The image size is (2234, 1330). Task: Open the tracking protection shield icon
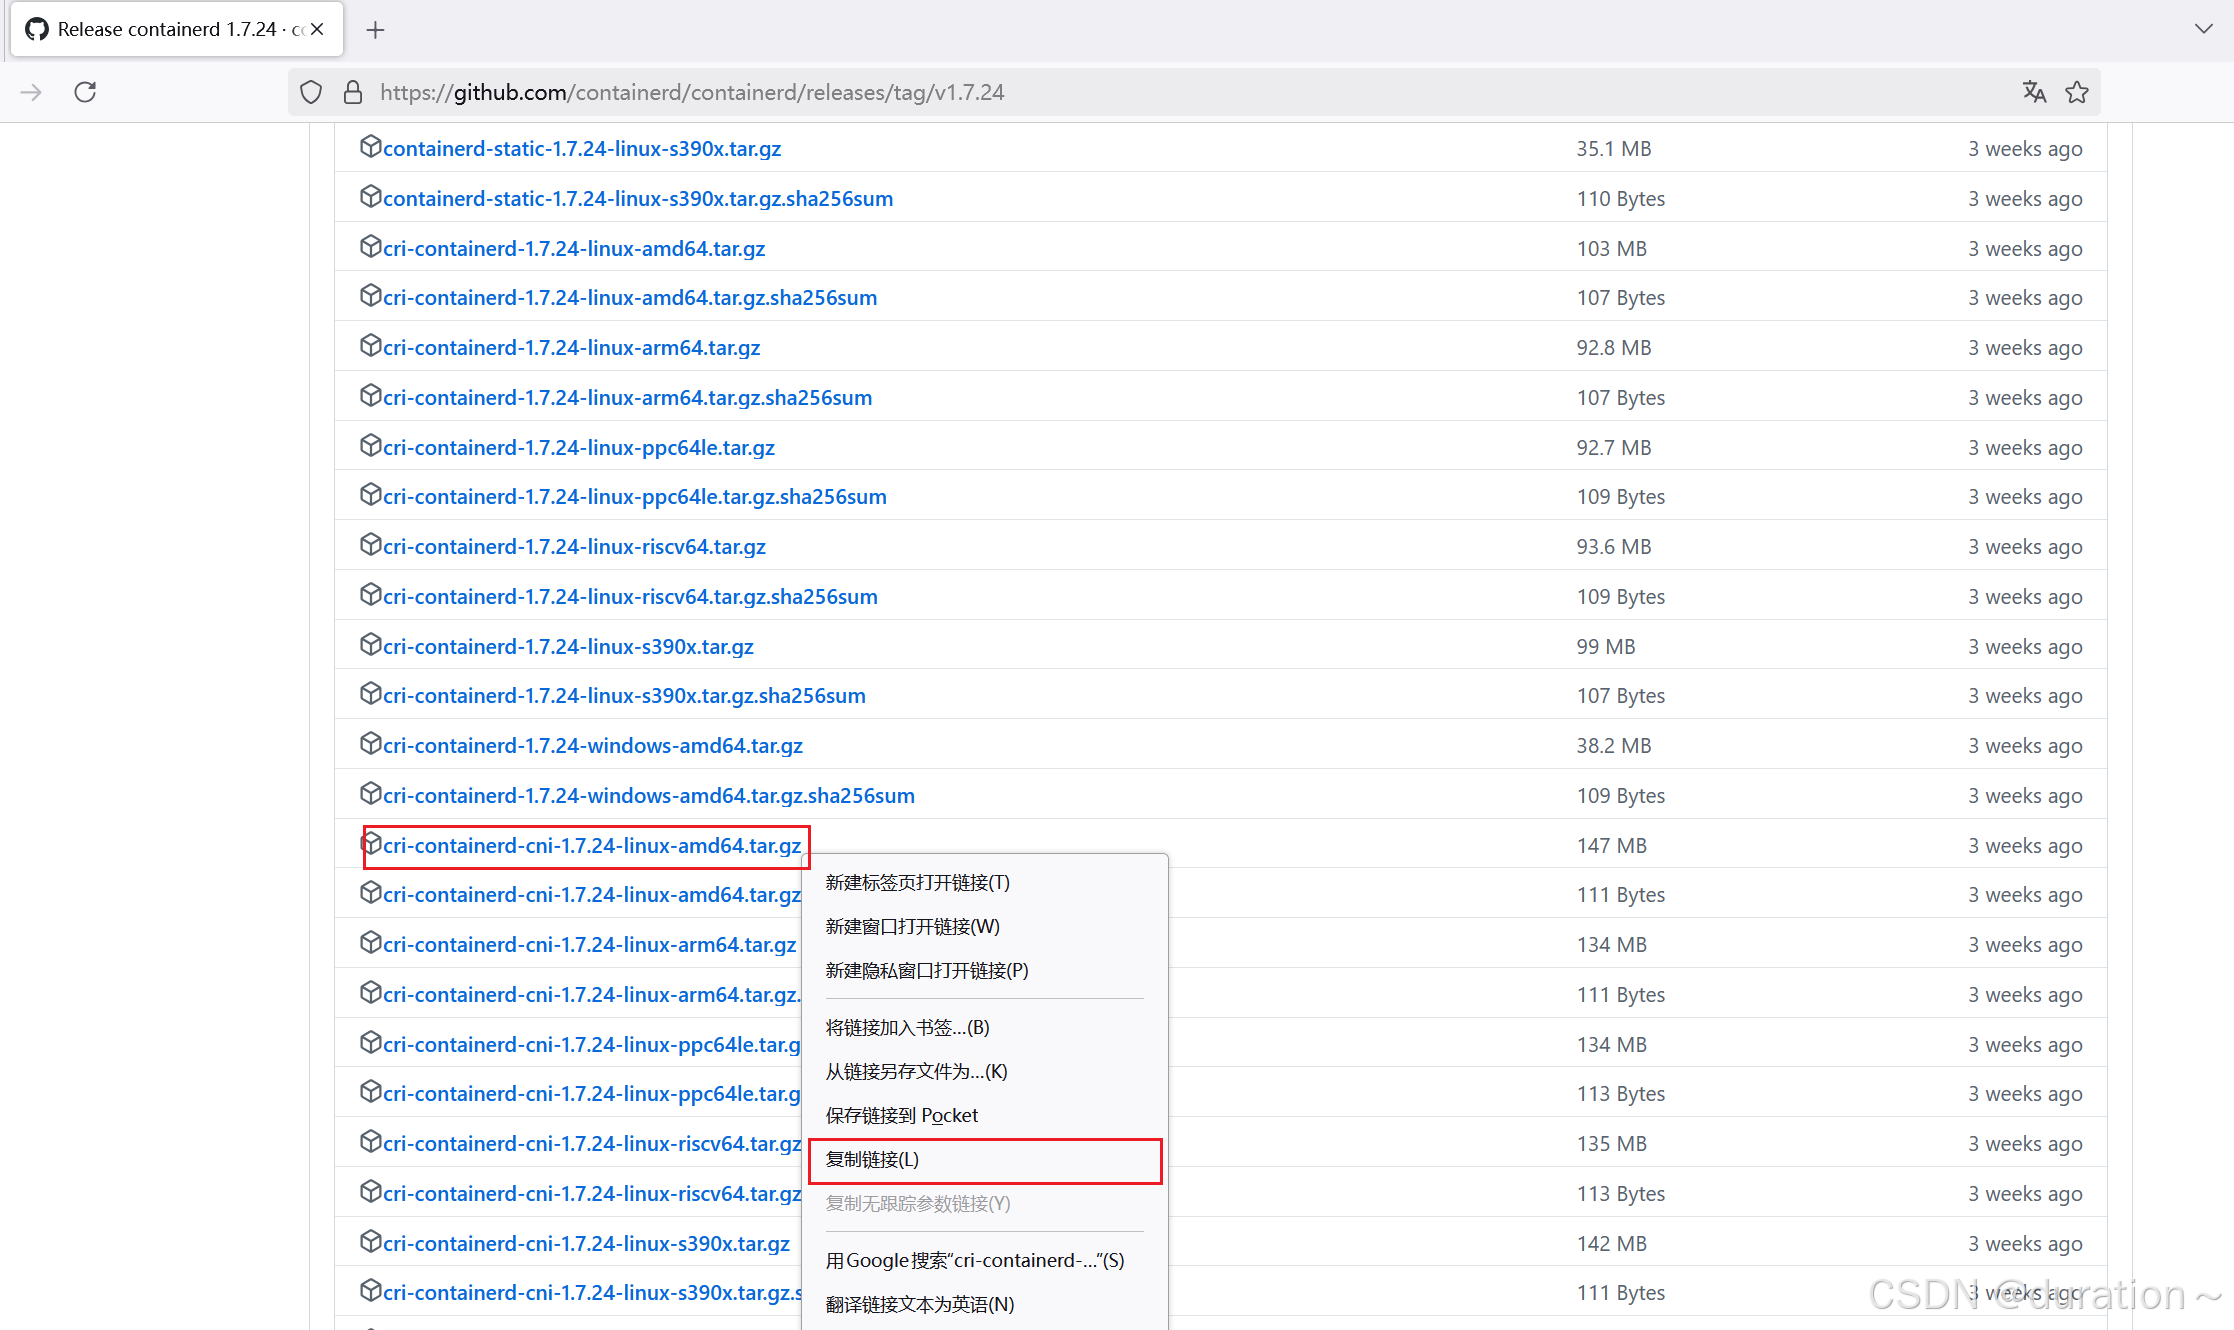(x=311, y=92)
